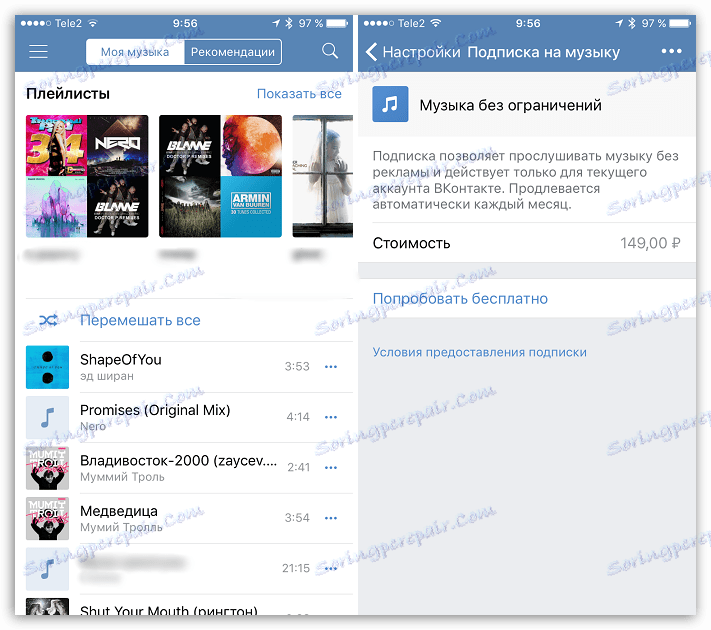This screenshot has width=711, height=630.
Task: Tap Музыка без ограничений title
Action: [510, 105]
